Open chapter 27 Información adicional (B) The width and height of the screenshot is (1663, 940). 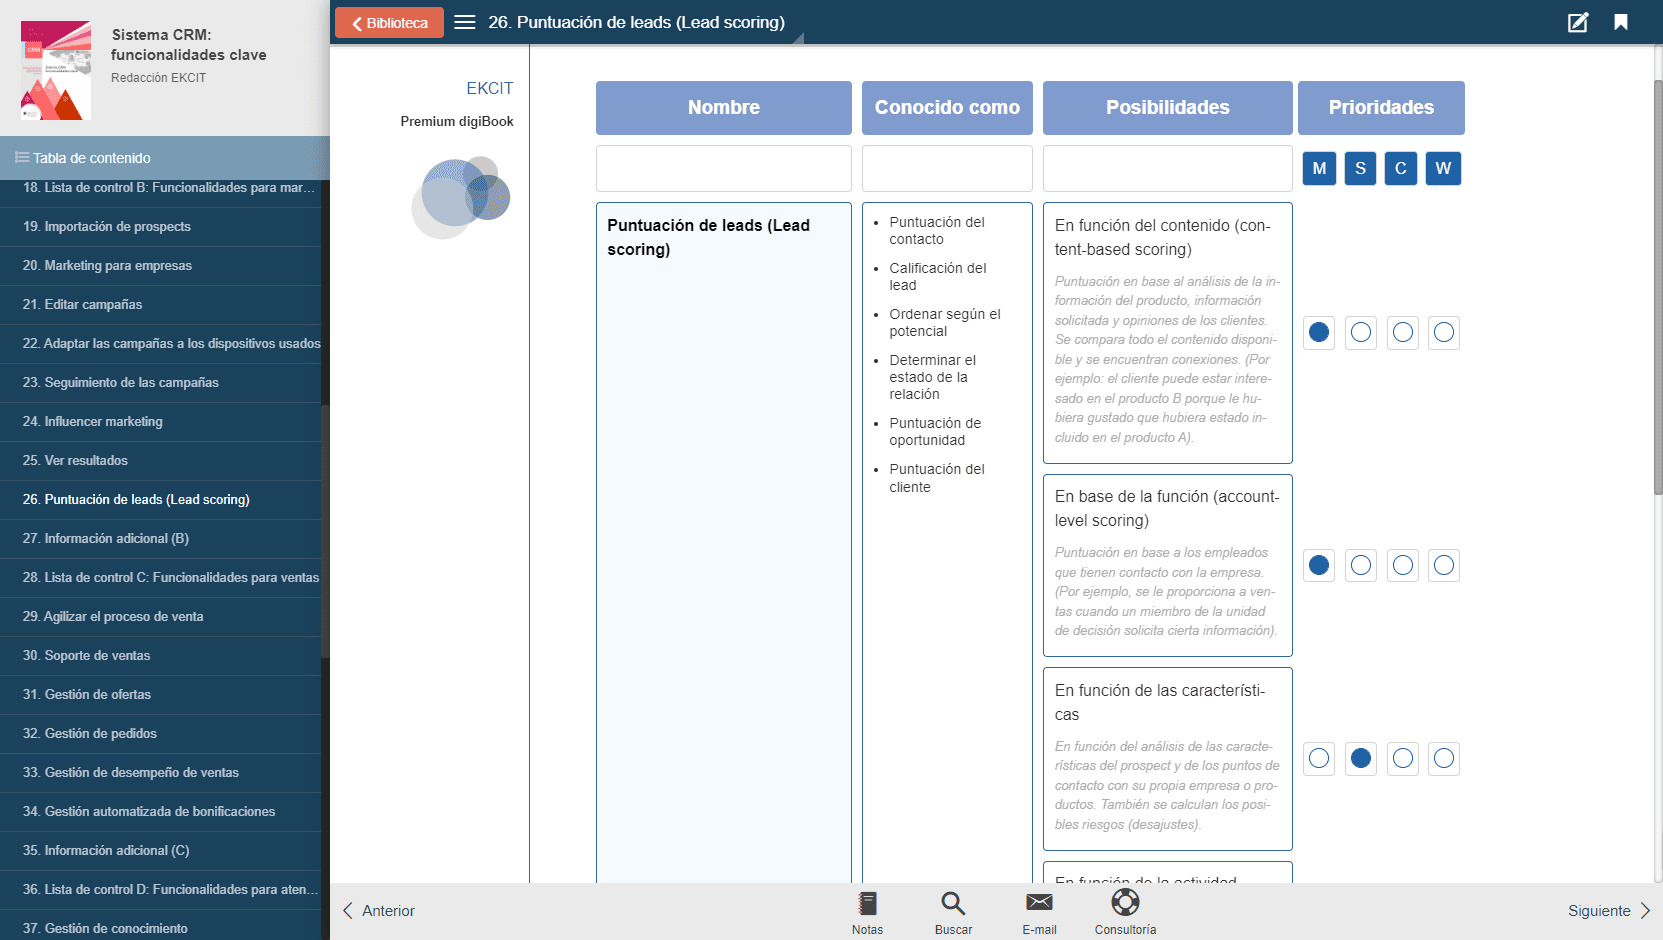click(160, 539)
